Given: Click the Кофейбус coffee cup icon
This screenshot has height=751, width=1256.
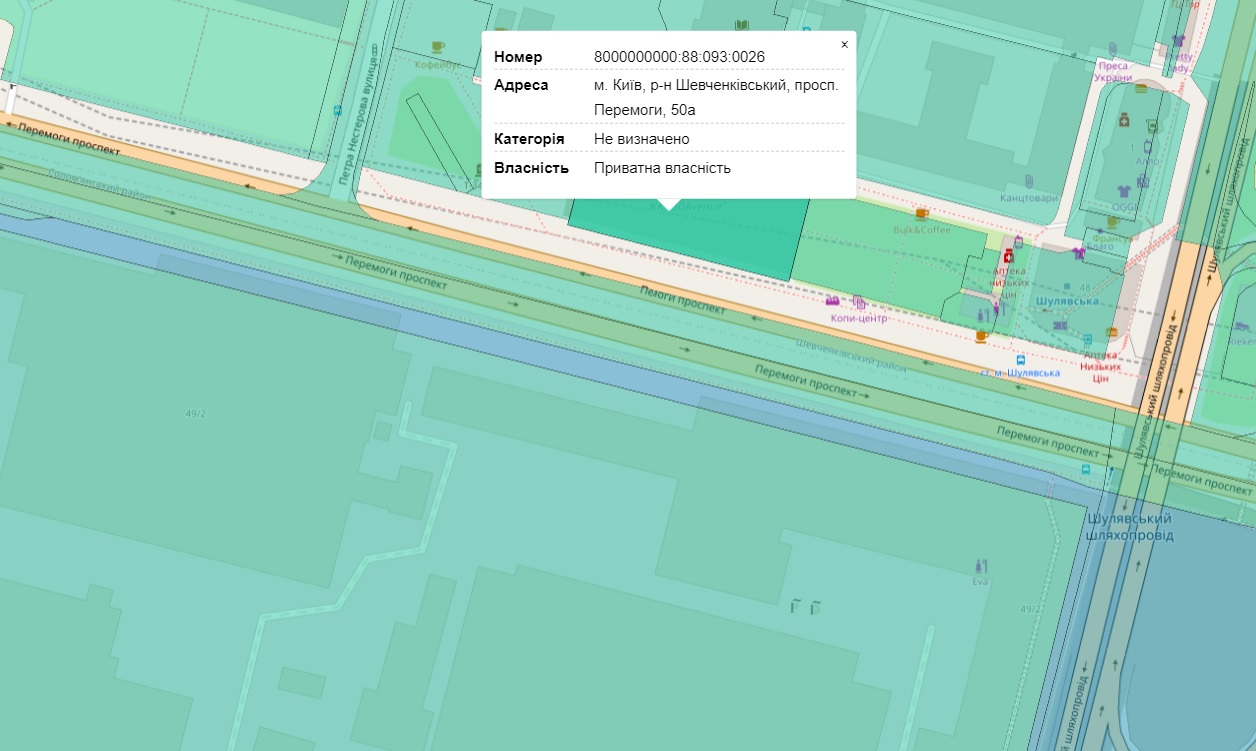Looking at the screenshot, I should [437, 47].
